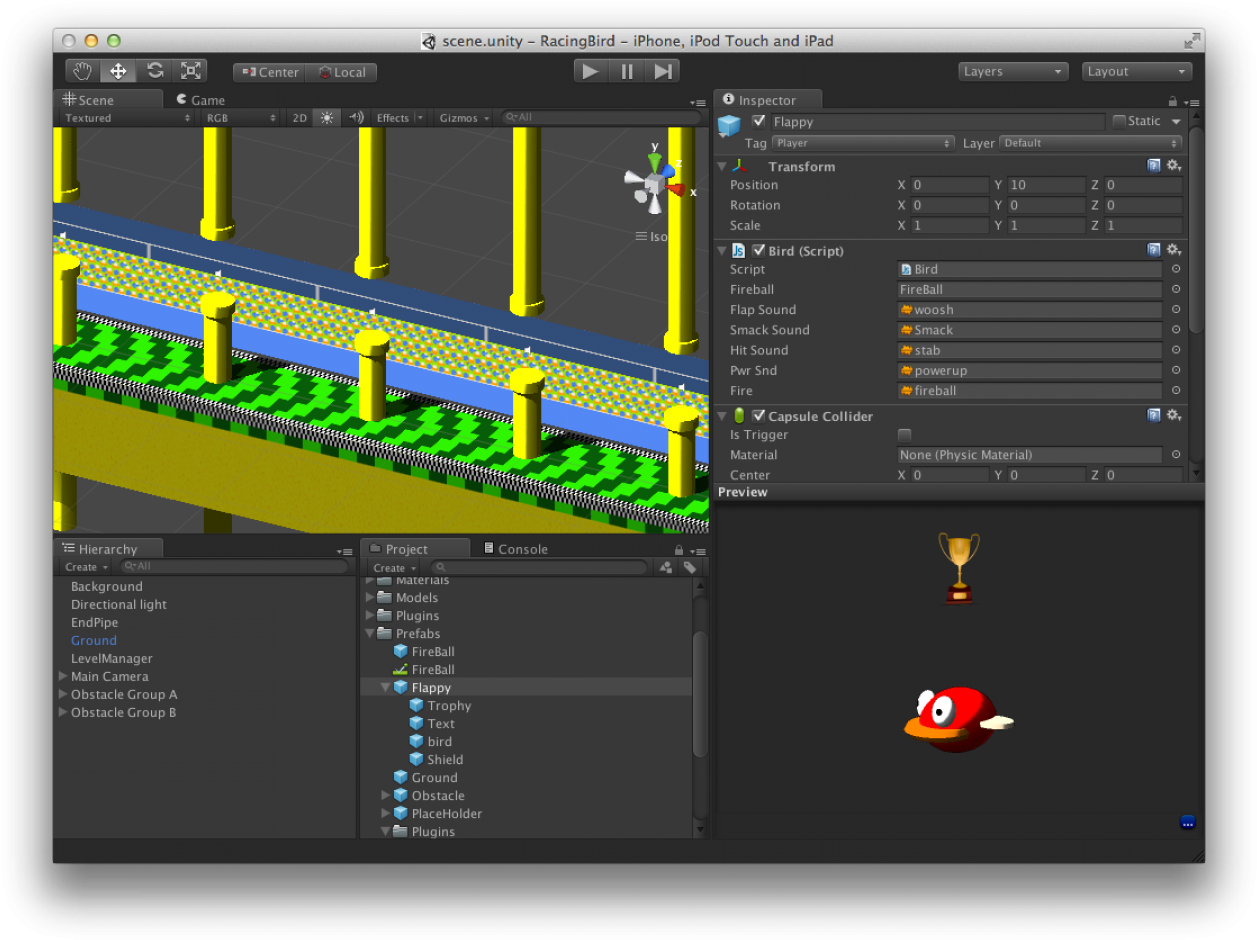1257x940 pixels.
Task: Click the scene orientation gizmo cube
Action: [654, 186]
